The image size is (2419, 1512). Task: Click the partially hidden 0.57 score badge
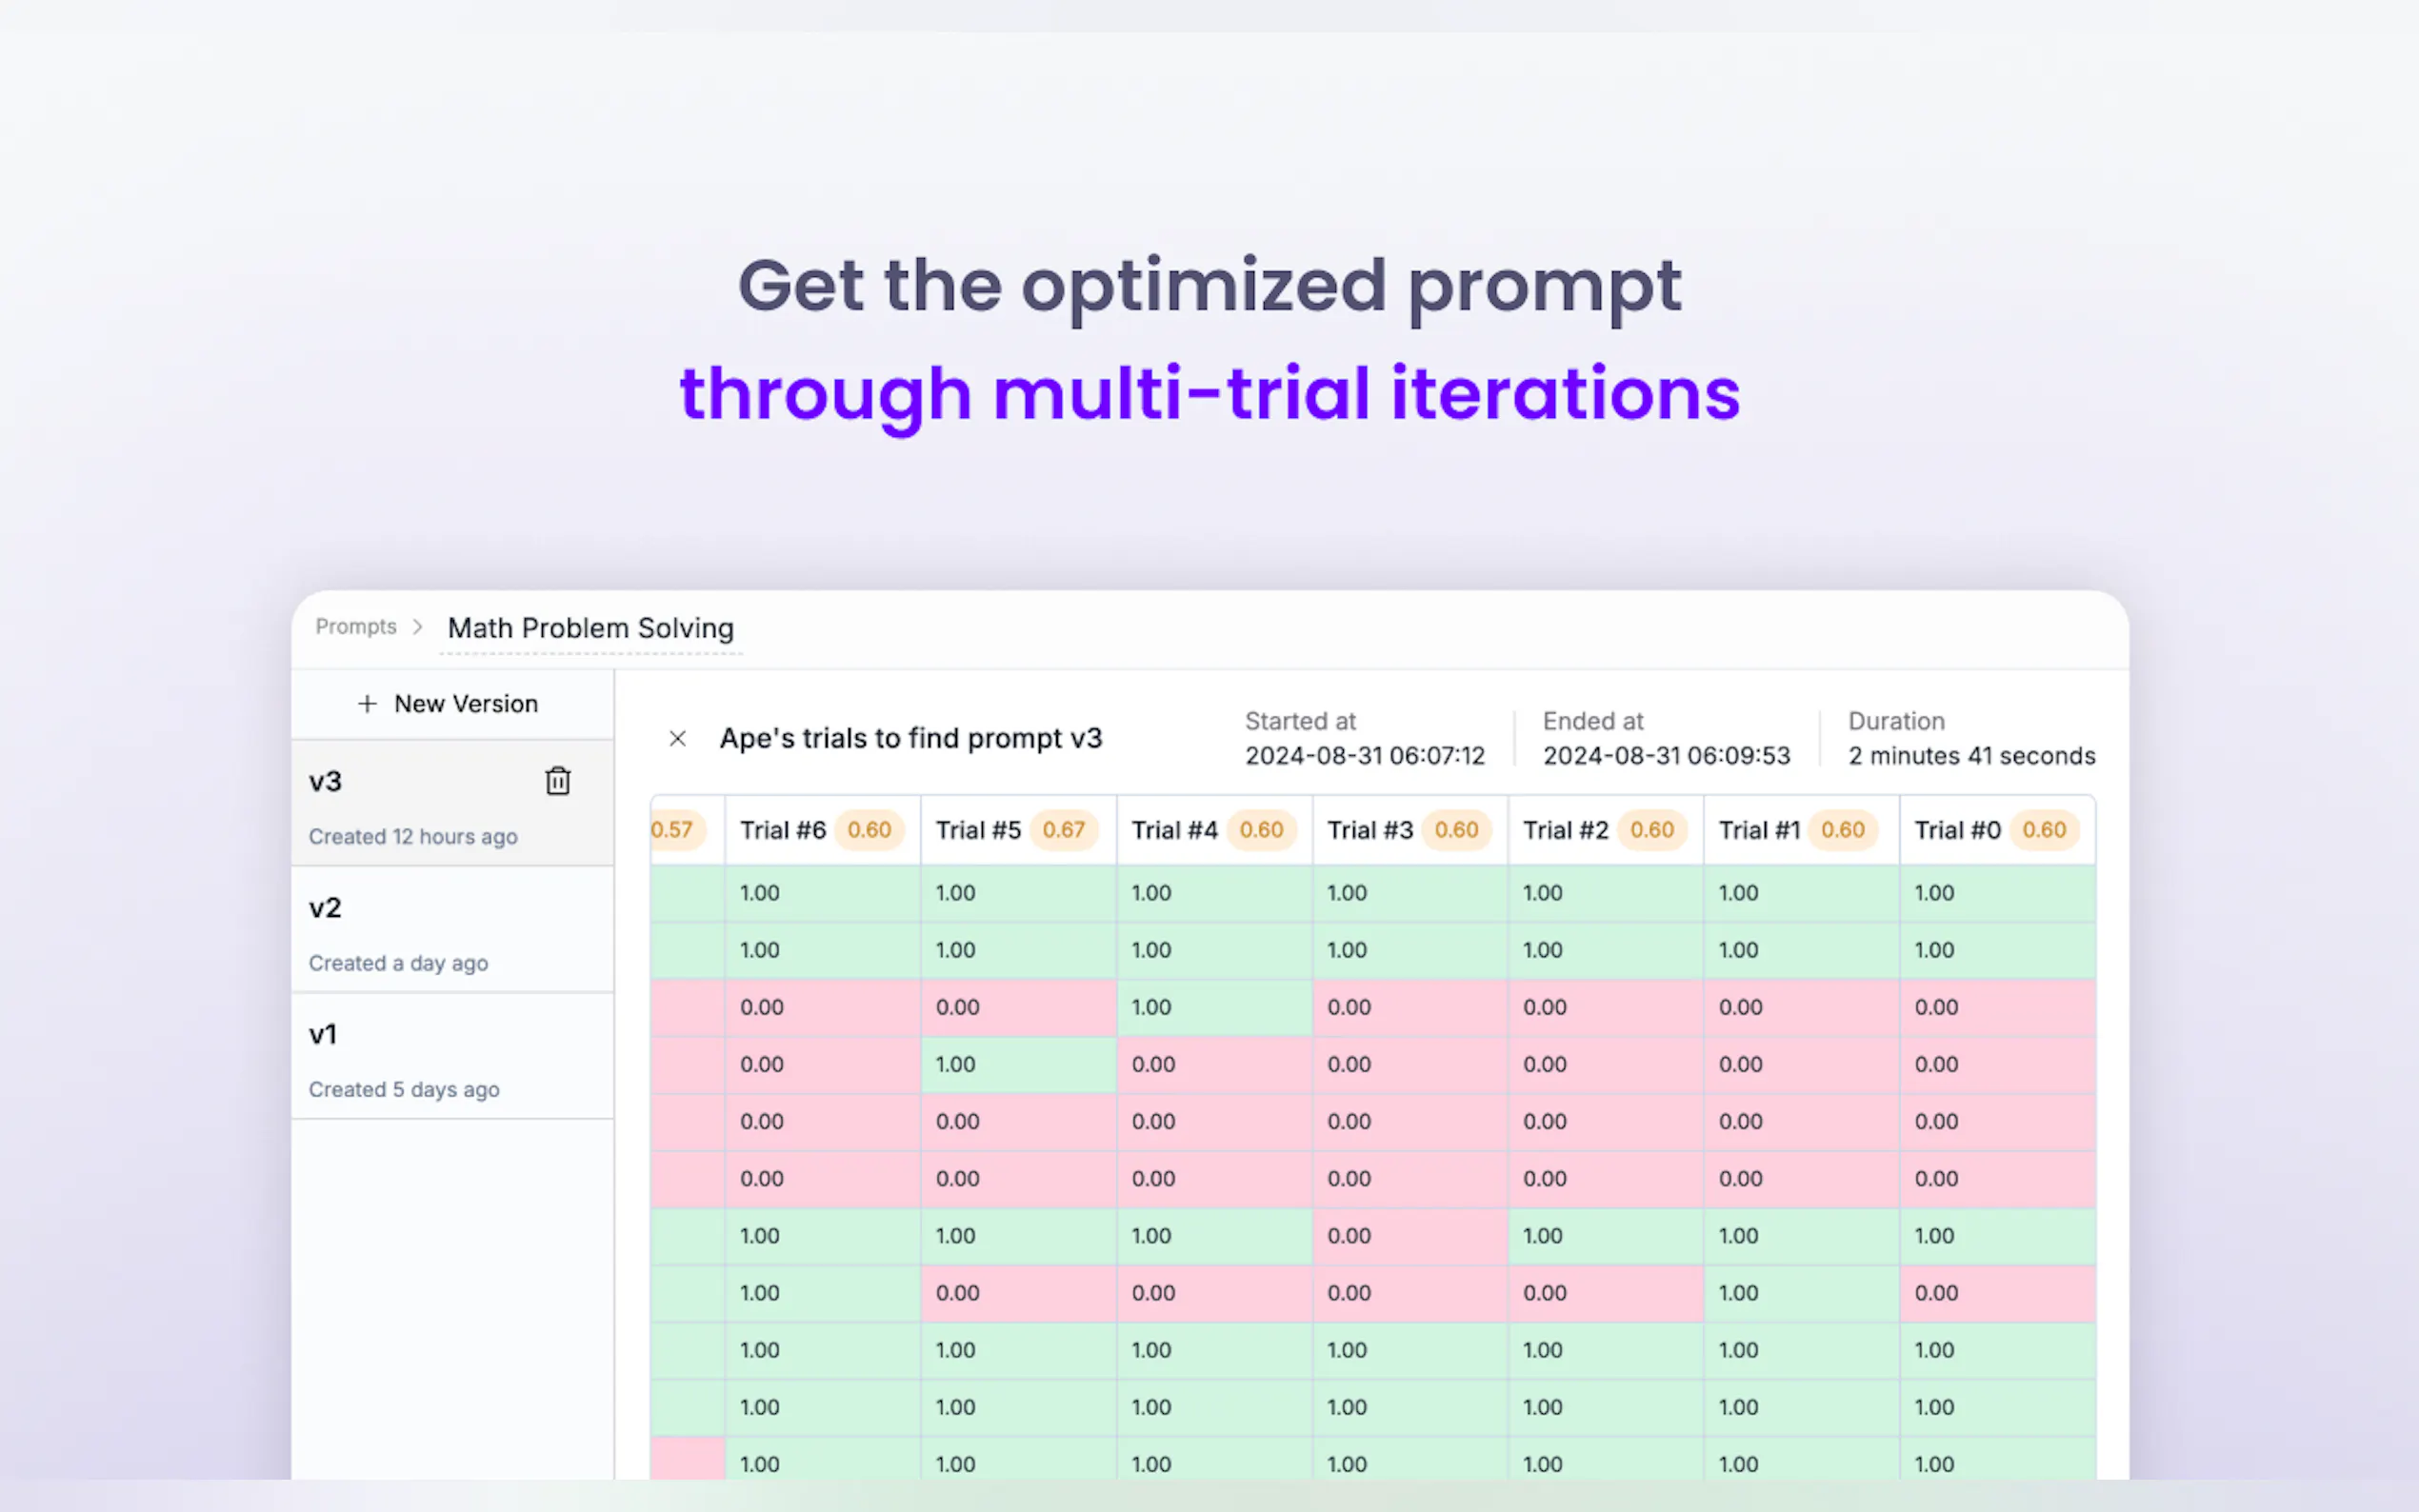click(x=672, y=830)
